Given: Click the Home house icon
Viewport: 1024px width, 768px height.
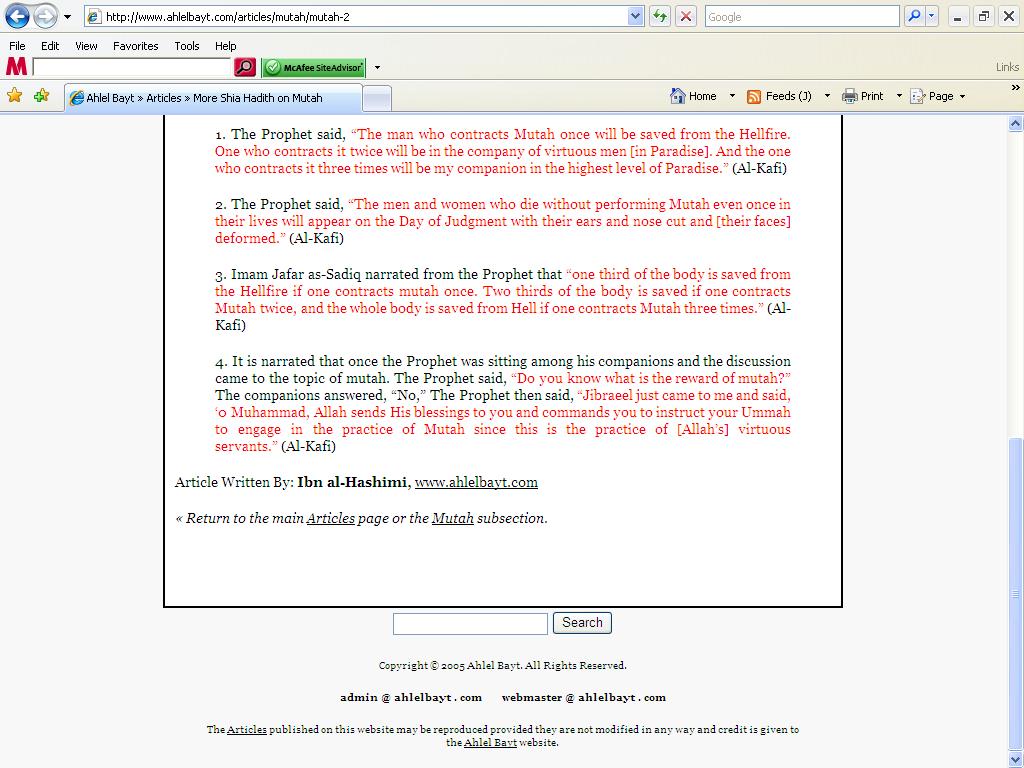Looking at the screenshot, I should tap(677, 96).
